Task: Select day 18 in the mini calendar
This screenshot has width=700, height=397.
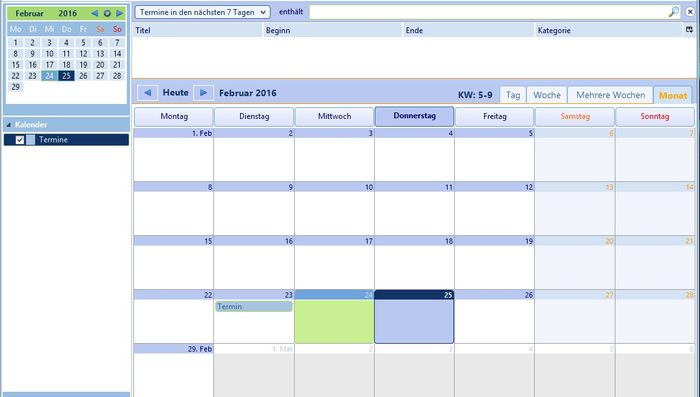Action: tap(66, 65)
